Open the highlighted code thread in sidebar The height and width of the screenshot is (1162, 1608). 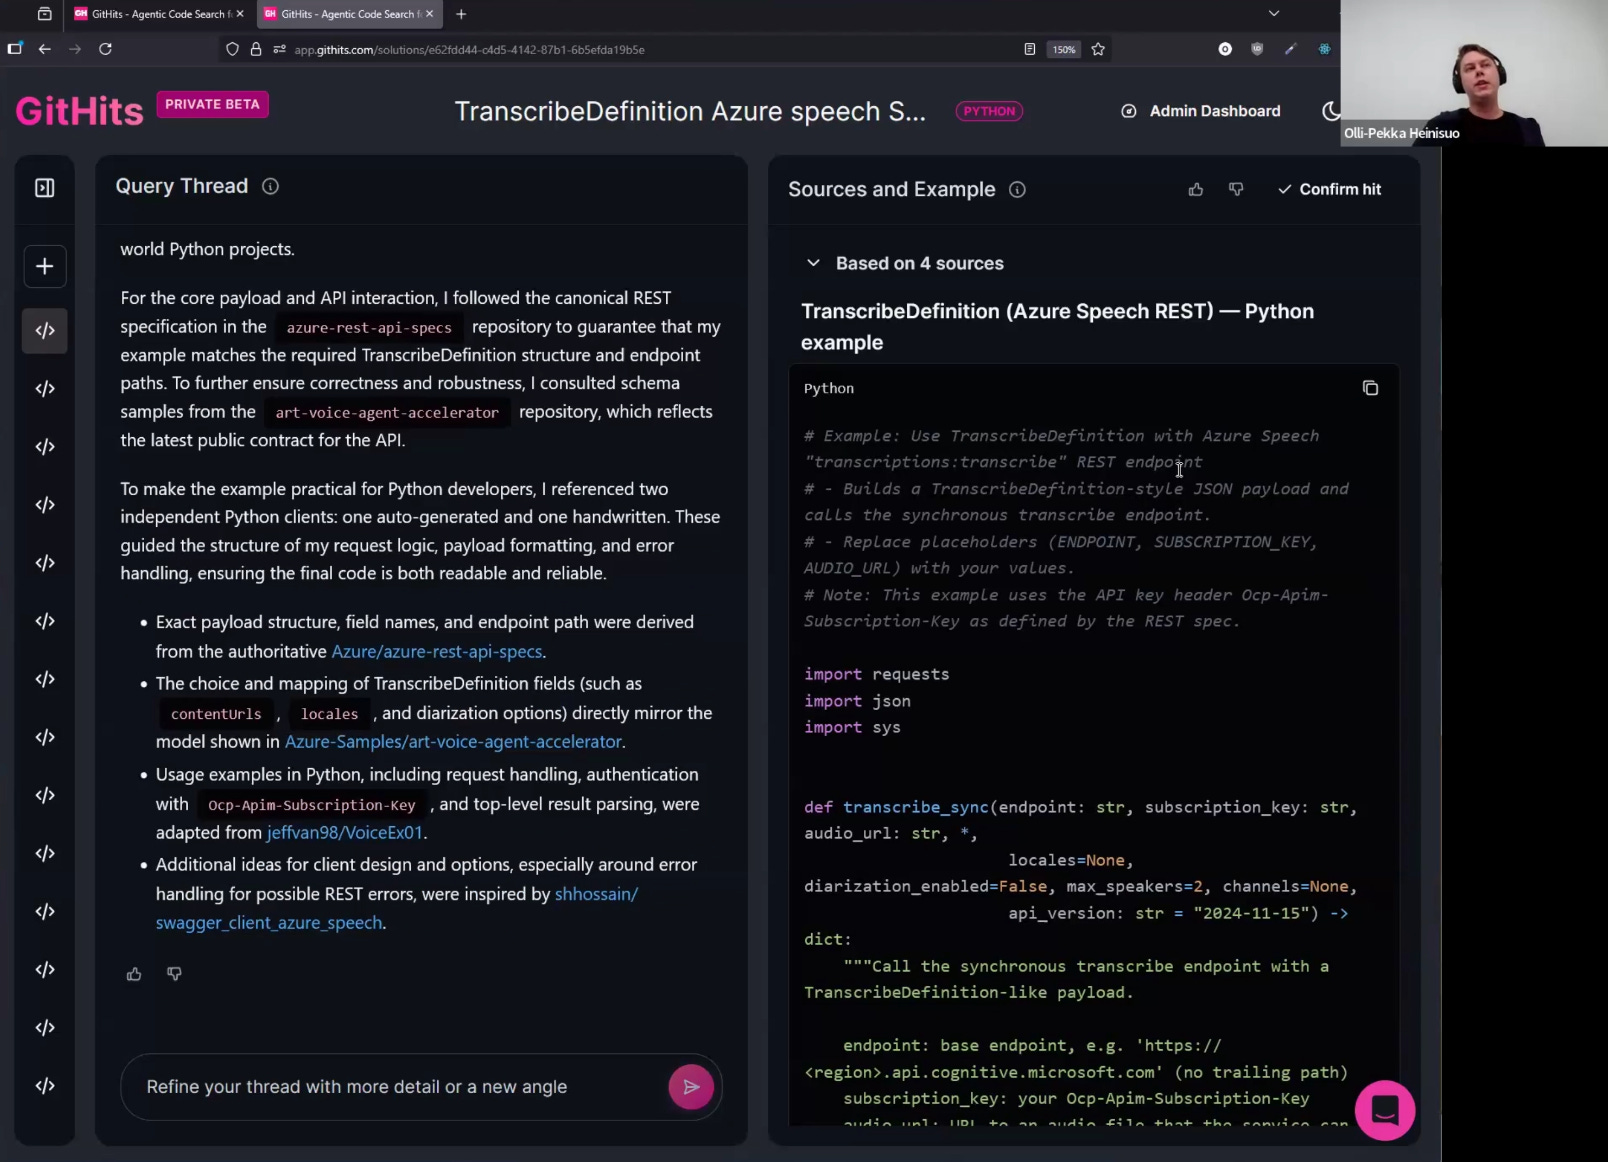pyautogui.click(x=45, y=331)
